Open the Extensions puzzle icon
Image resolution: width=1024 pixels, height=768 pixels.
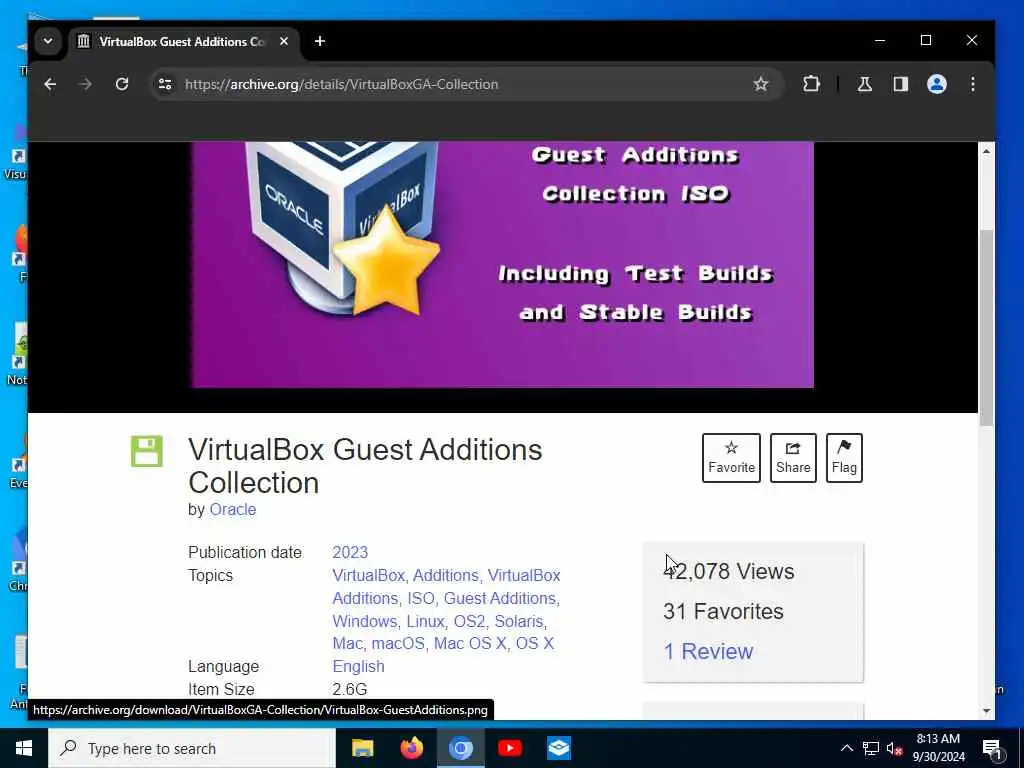(811, 84)
